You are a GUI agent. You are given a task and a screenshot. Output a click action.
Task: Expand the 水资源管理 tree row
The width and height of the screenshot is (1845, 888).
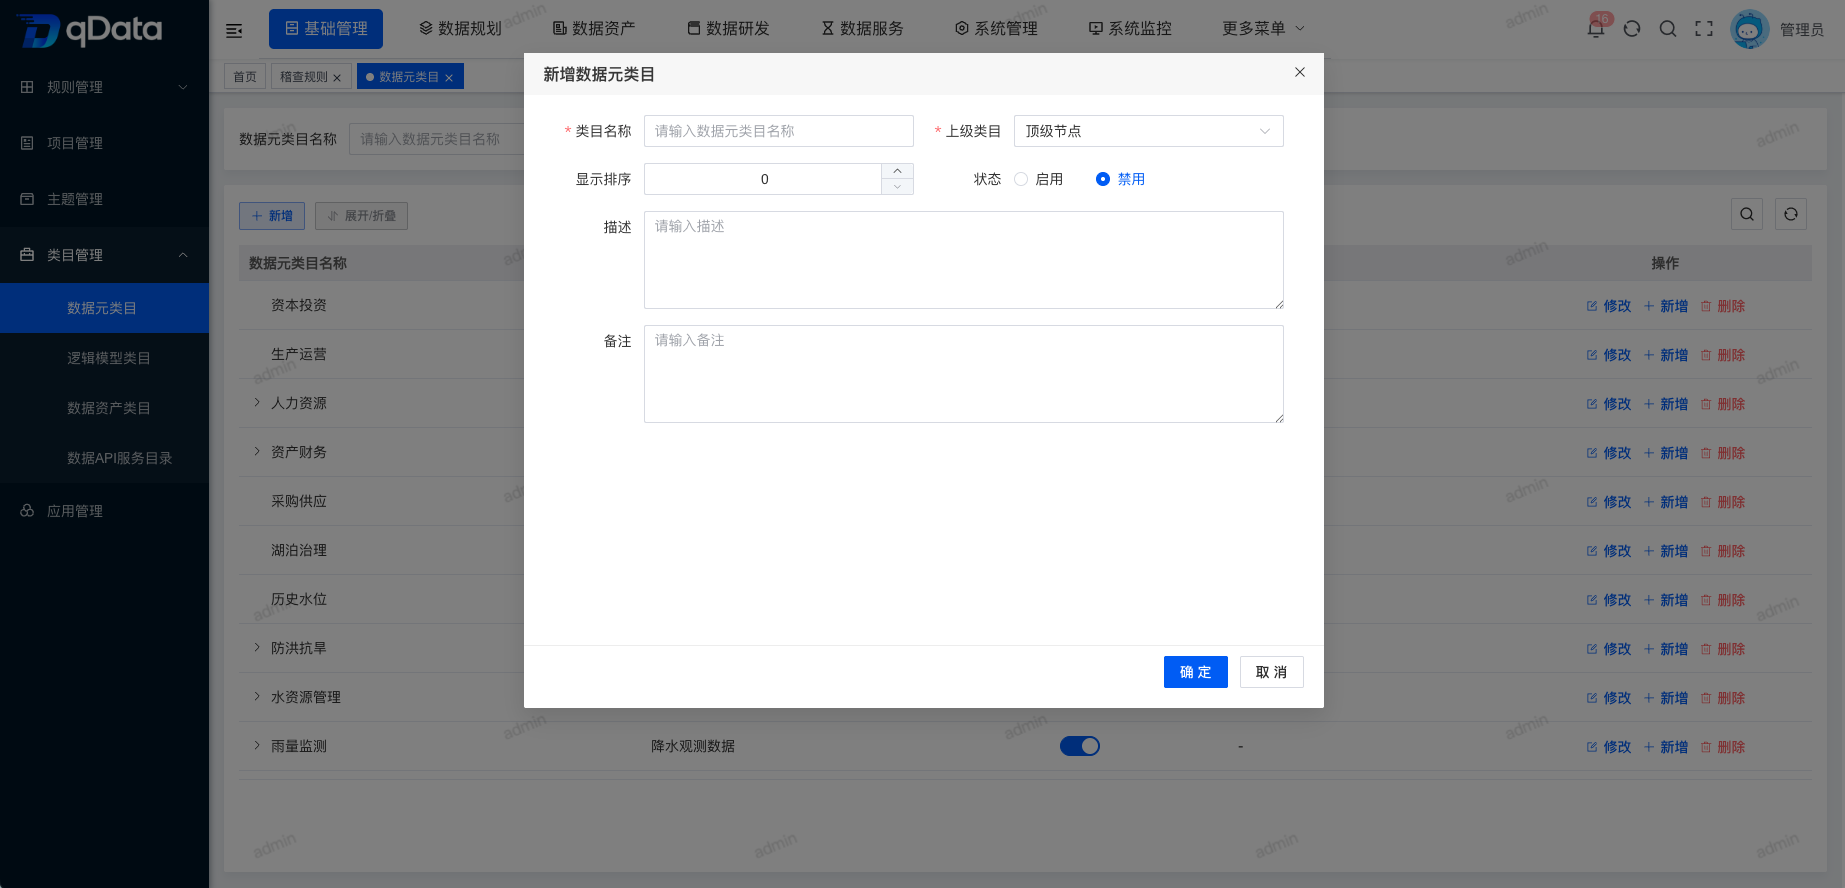257,696
